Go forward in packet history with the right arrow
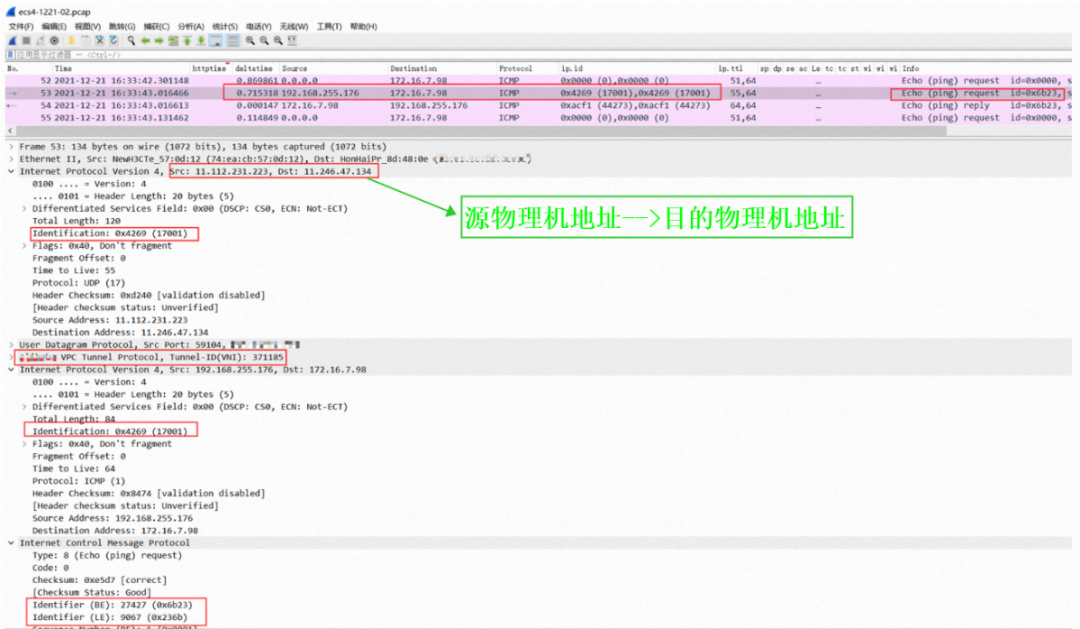Screen dimensions: 1080x629 (159, 41)
